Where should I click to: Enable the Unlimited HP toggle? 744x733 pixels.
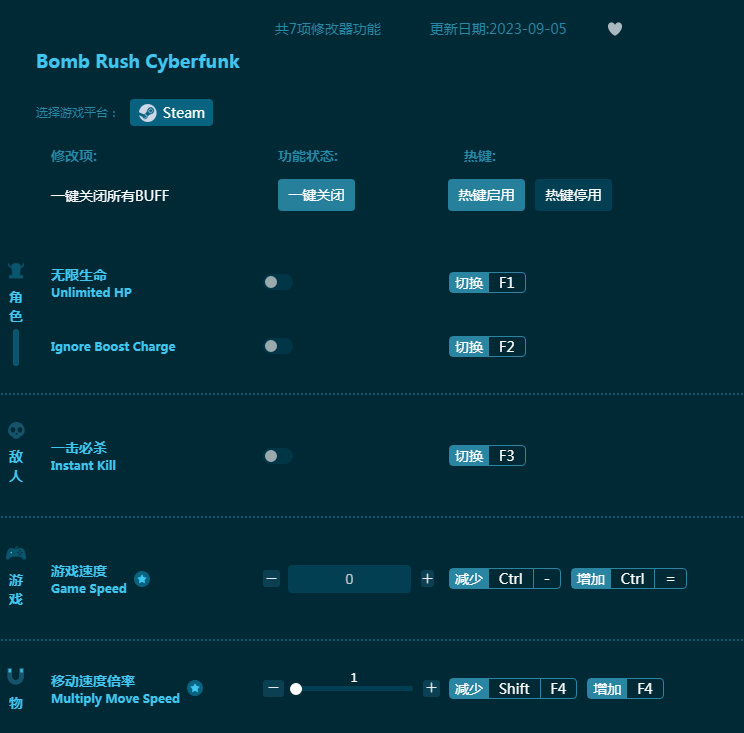coord(277,282)
